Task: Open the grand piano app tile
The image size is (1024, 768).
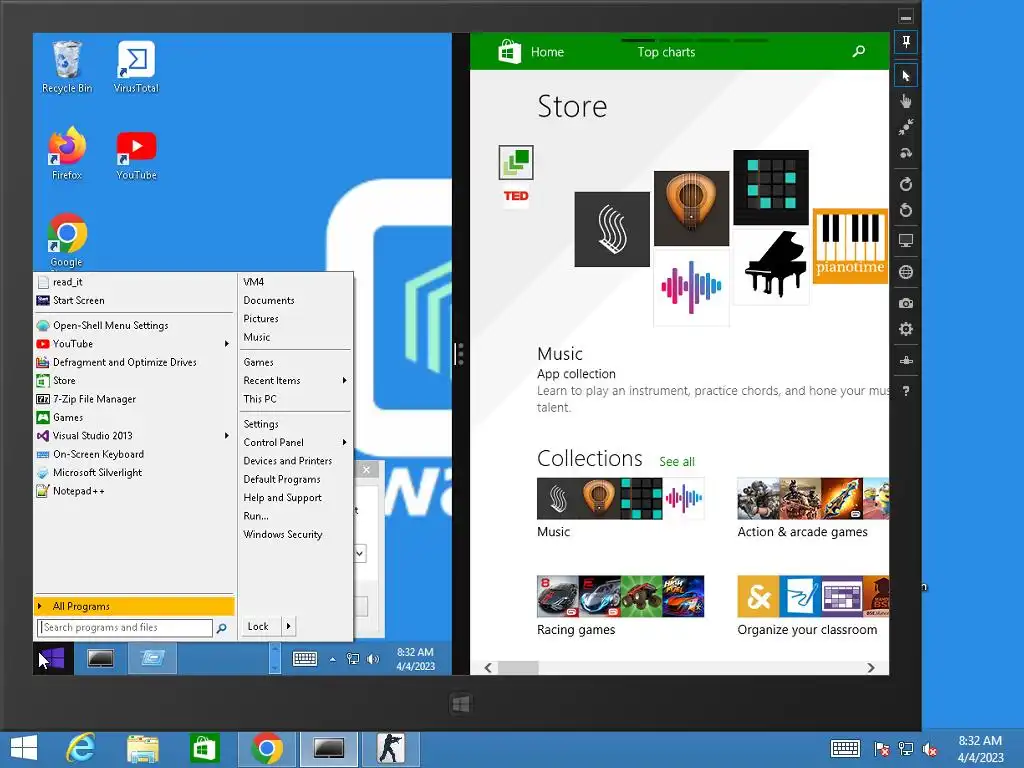Action: [771, 266]
